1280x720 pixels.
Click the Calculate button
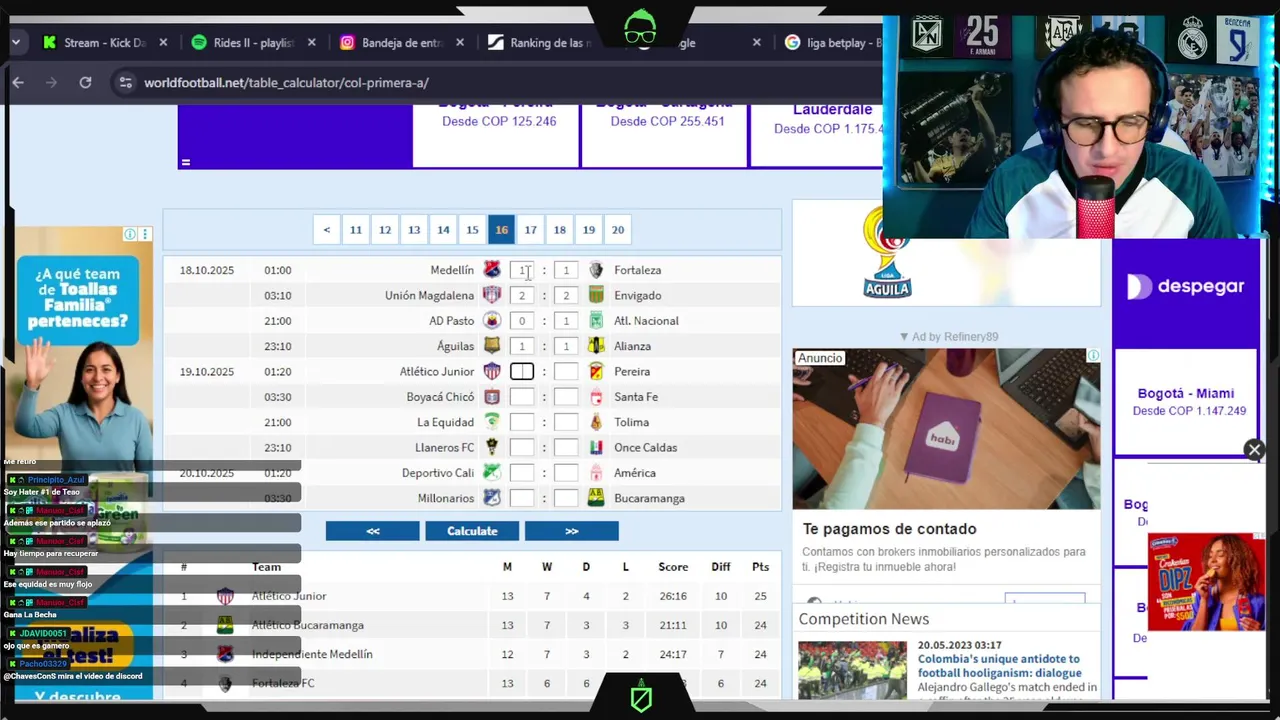tap(472, 531)
